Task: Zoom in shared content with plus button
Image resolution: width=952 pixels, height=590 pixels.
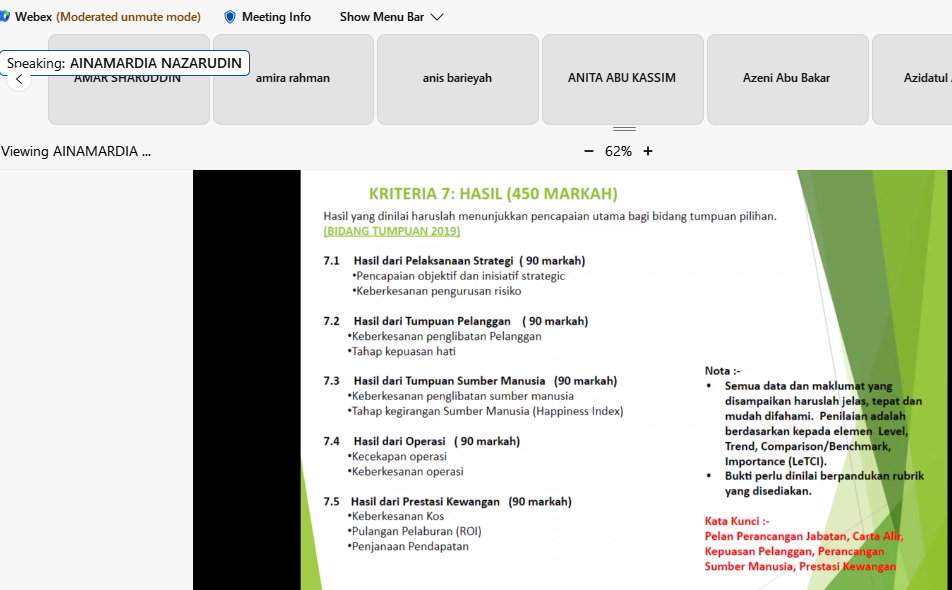Action: tap(648, 151)
